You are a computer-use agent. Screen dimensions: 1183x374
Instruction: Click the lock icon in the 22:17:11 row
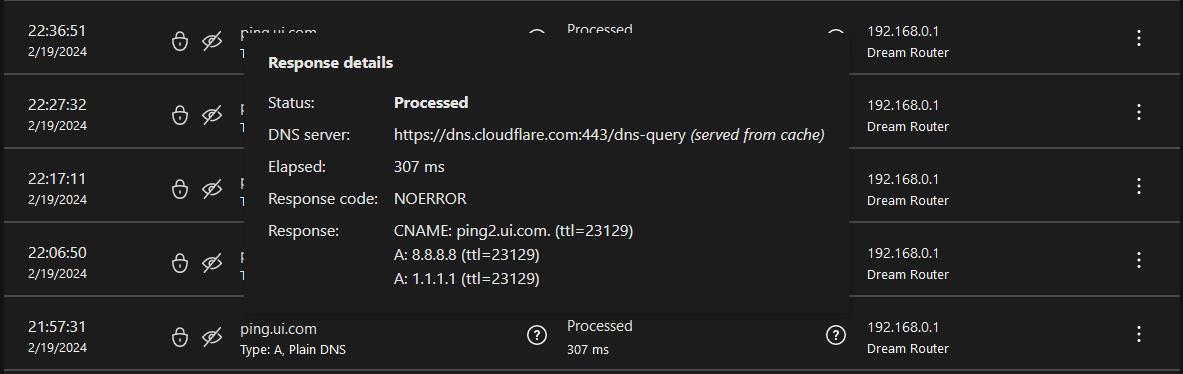179,189
